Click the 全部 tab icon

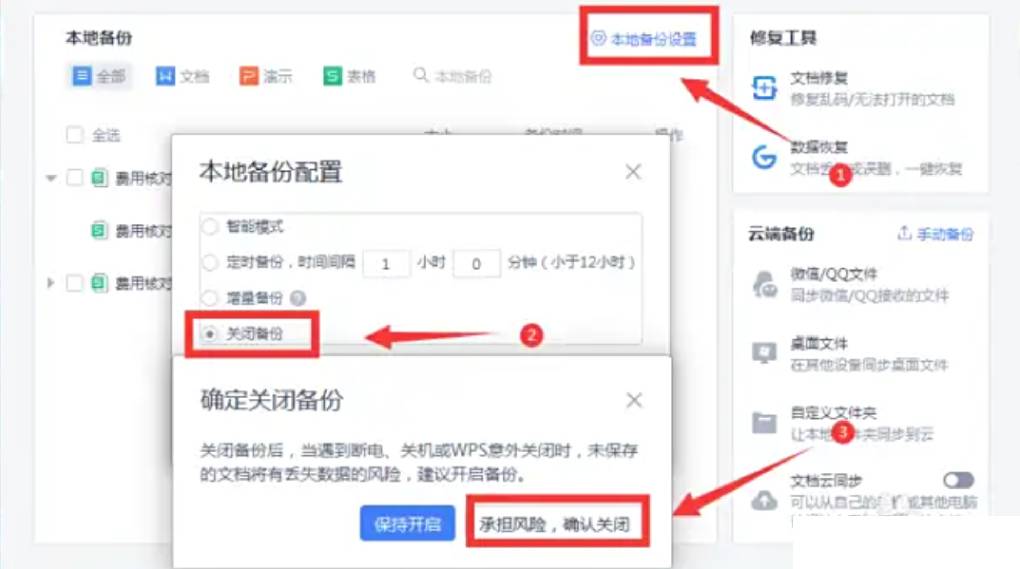coord(81,76)
